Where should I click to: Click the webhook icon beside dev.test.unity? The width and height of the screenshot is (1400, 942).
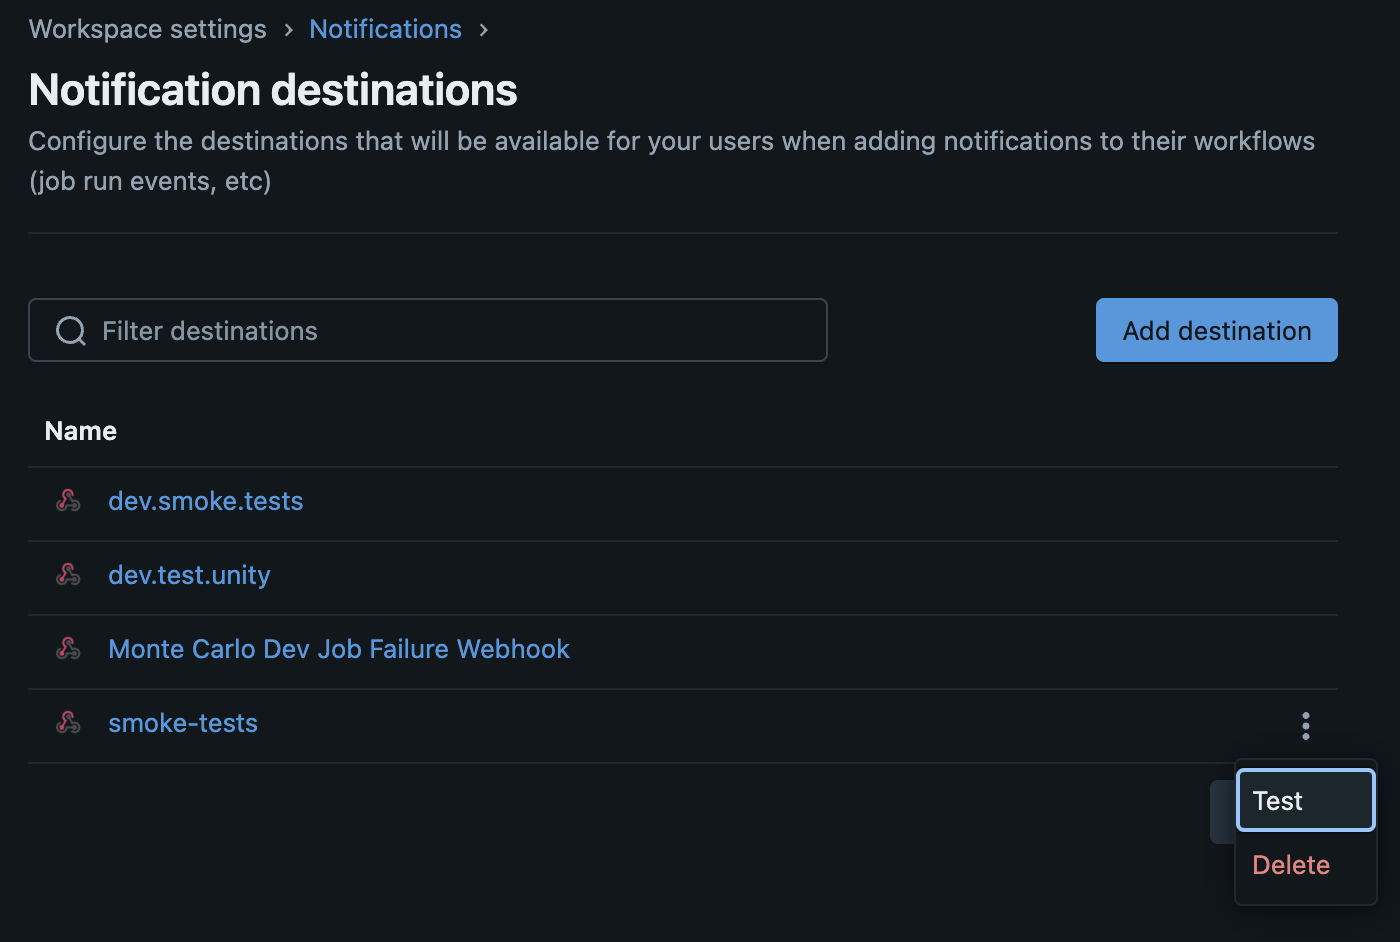point(68,574)
